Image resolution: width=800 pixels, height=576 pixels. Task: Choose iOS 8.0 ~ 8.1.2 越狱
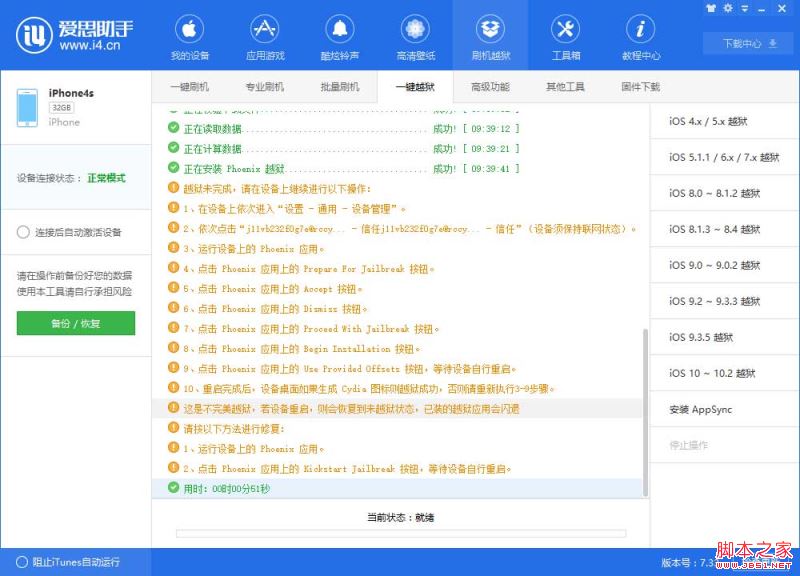(x=724, y=193)
